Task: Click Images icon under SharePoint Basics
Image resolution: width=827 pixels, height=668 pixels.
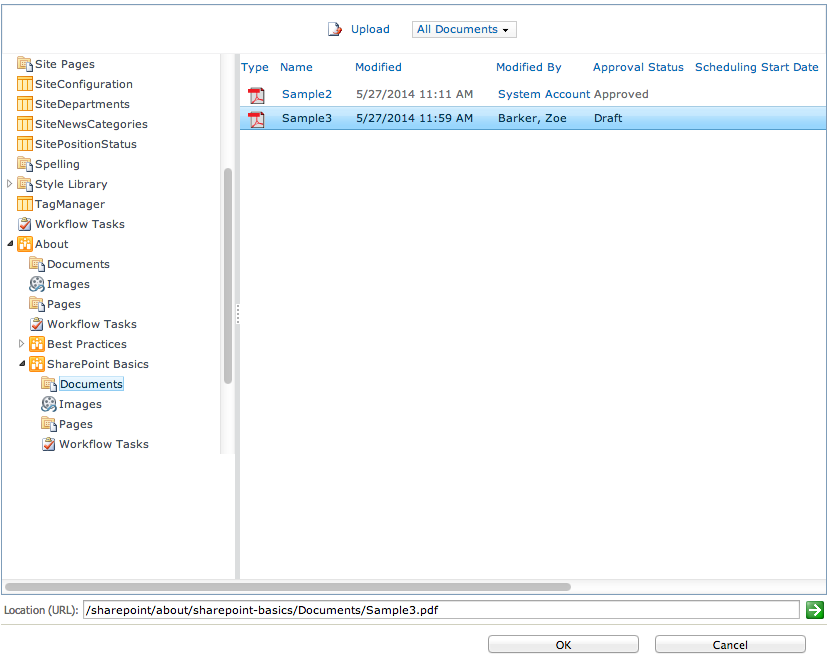Action: pos(49,404)
